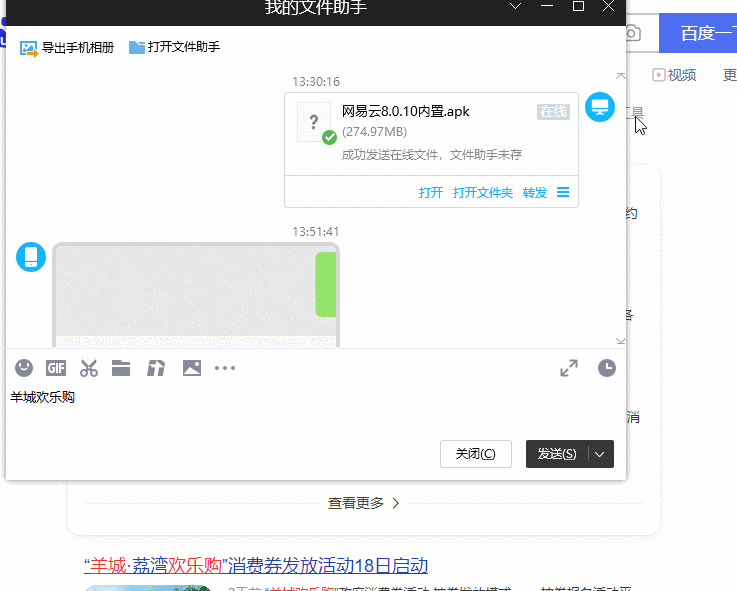Maximize the file assistant window

(578, 6)
